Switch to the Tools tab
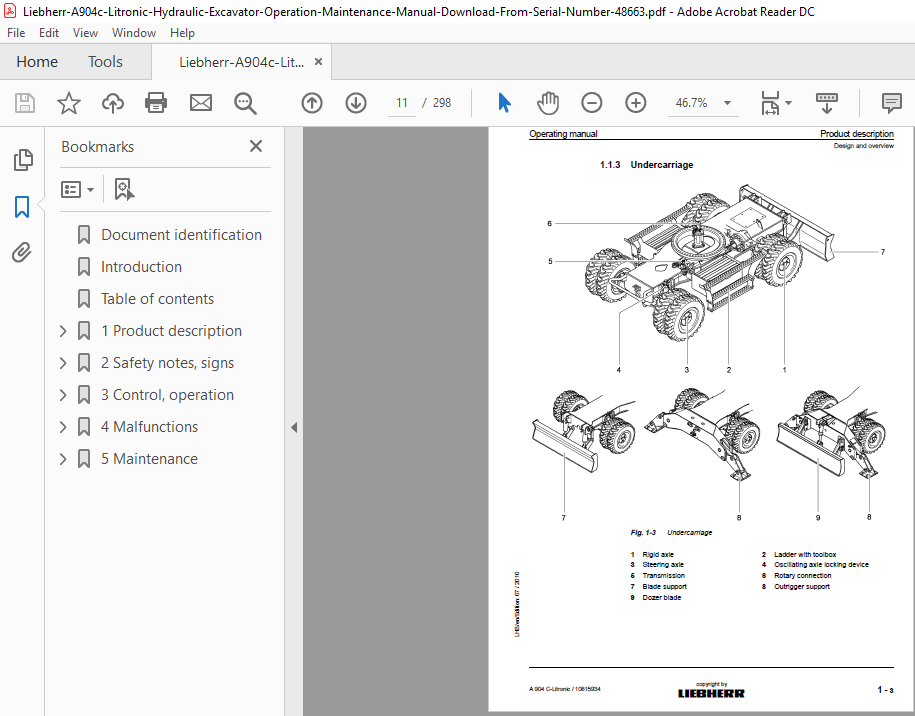This screenshot has height=716, width=915. click(106, 62)
